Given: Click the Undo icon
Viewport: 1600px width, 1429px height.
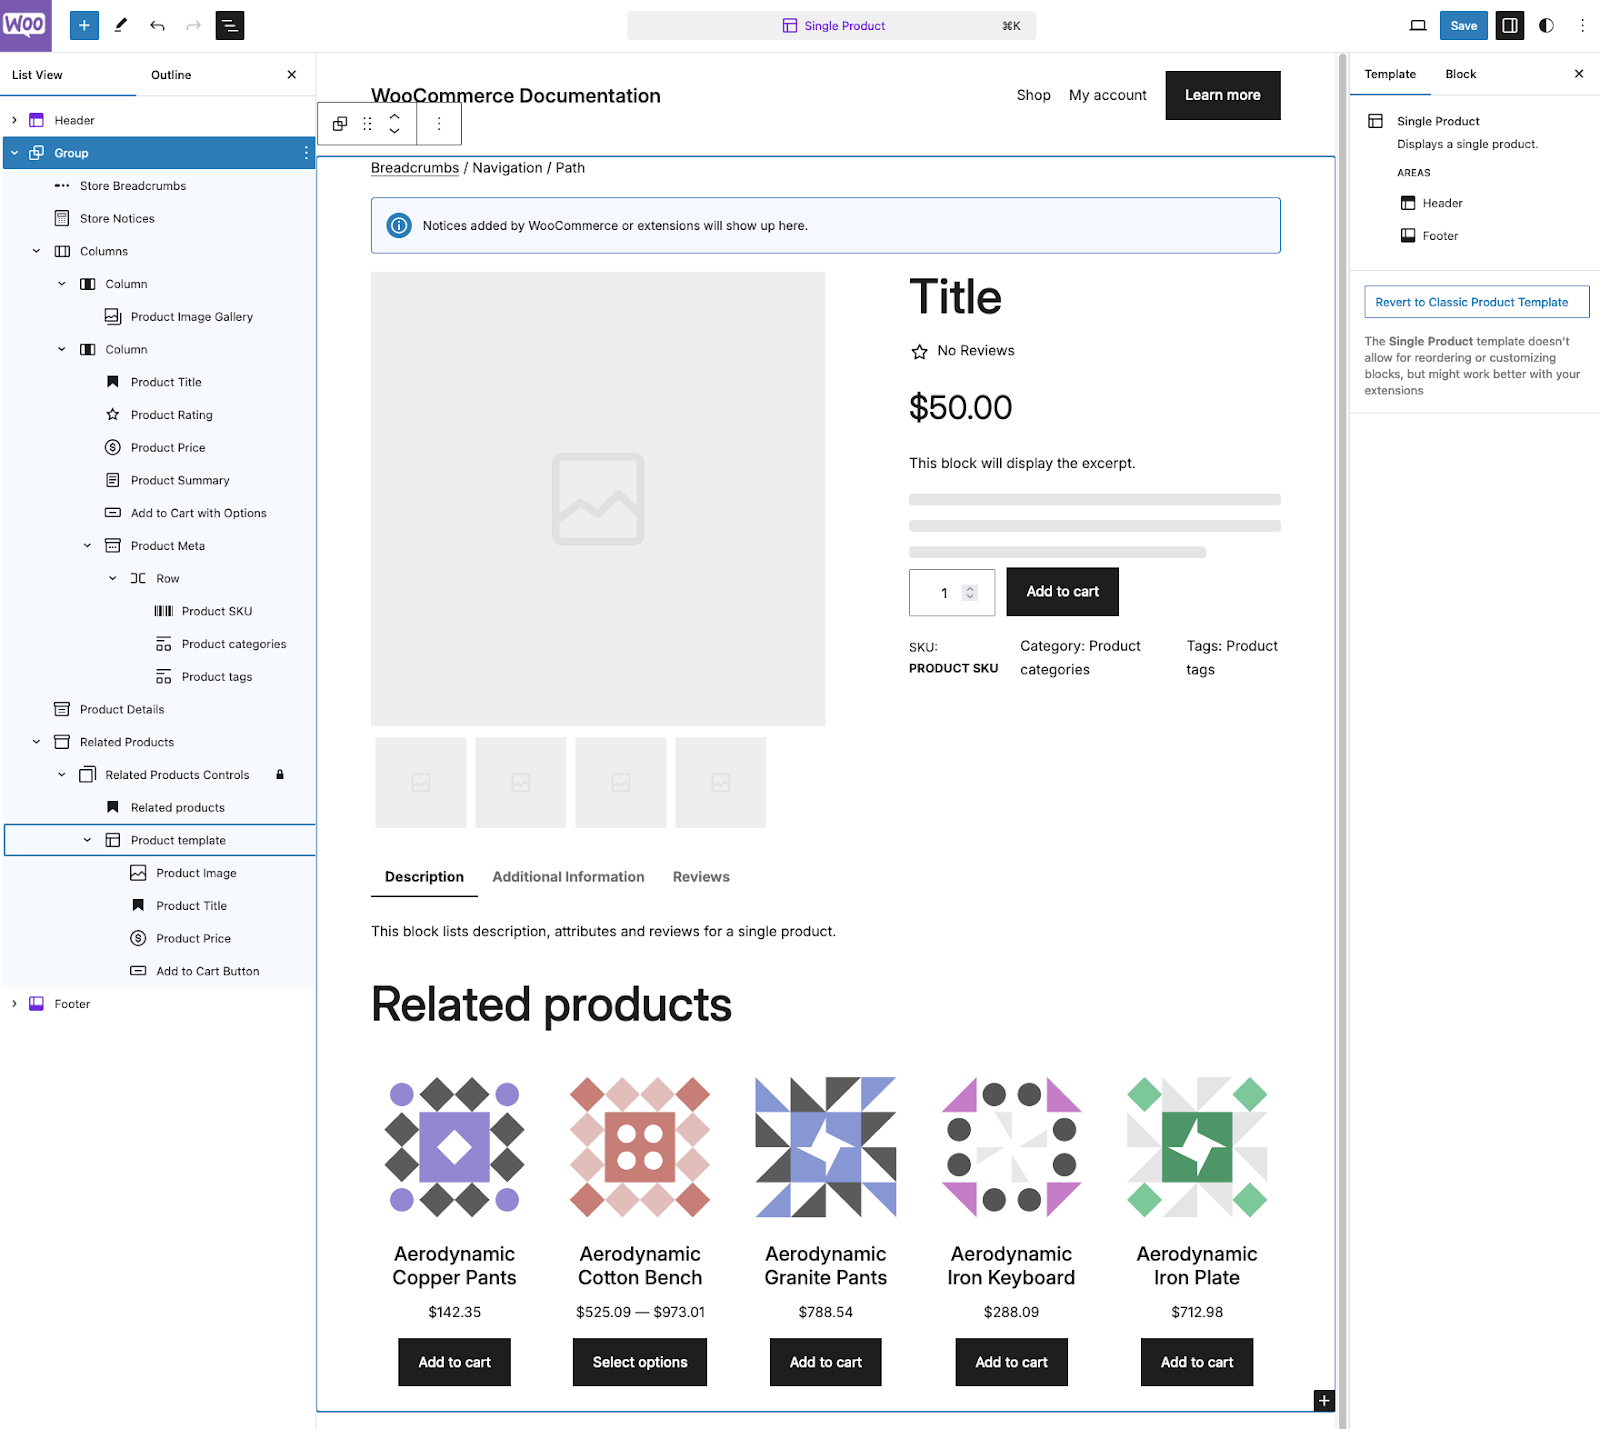Looking at the screenshot, I should [x=157, y=25].
